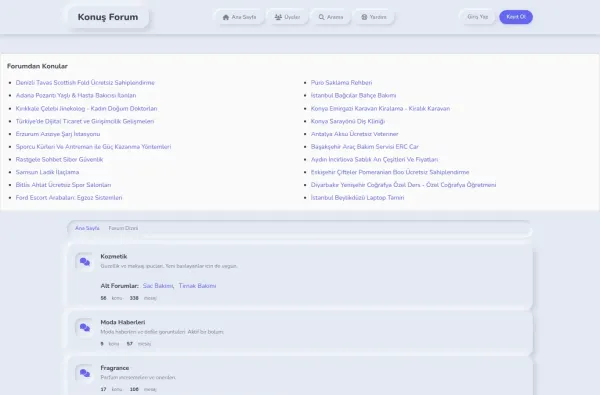
Task: Open Rastgele Sohbet Siber Güvenlik topic
Action: click(59, 159)
